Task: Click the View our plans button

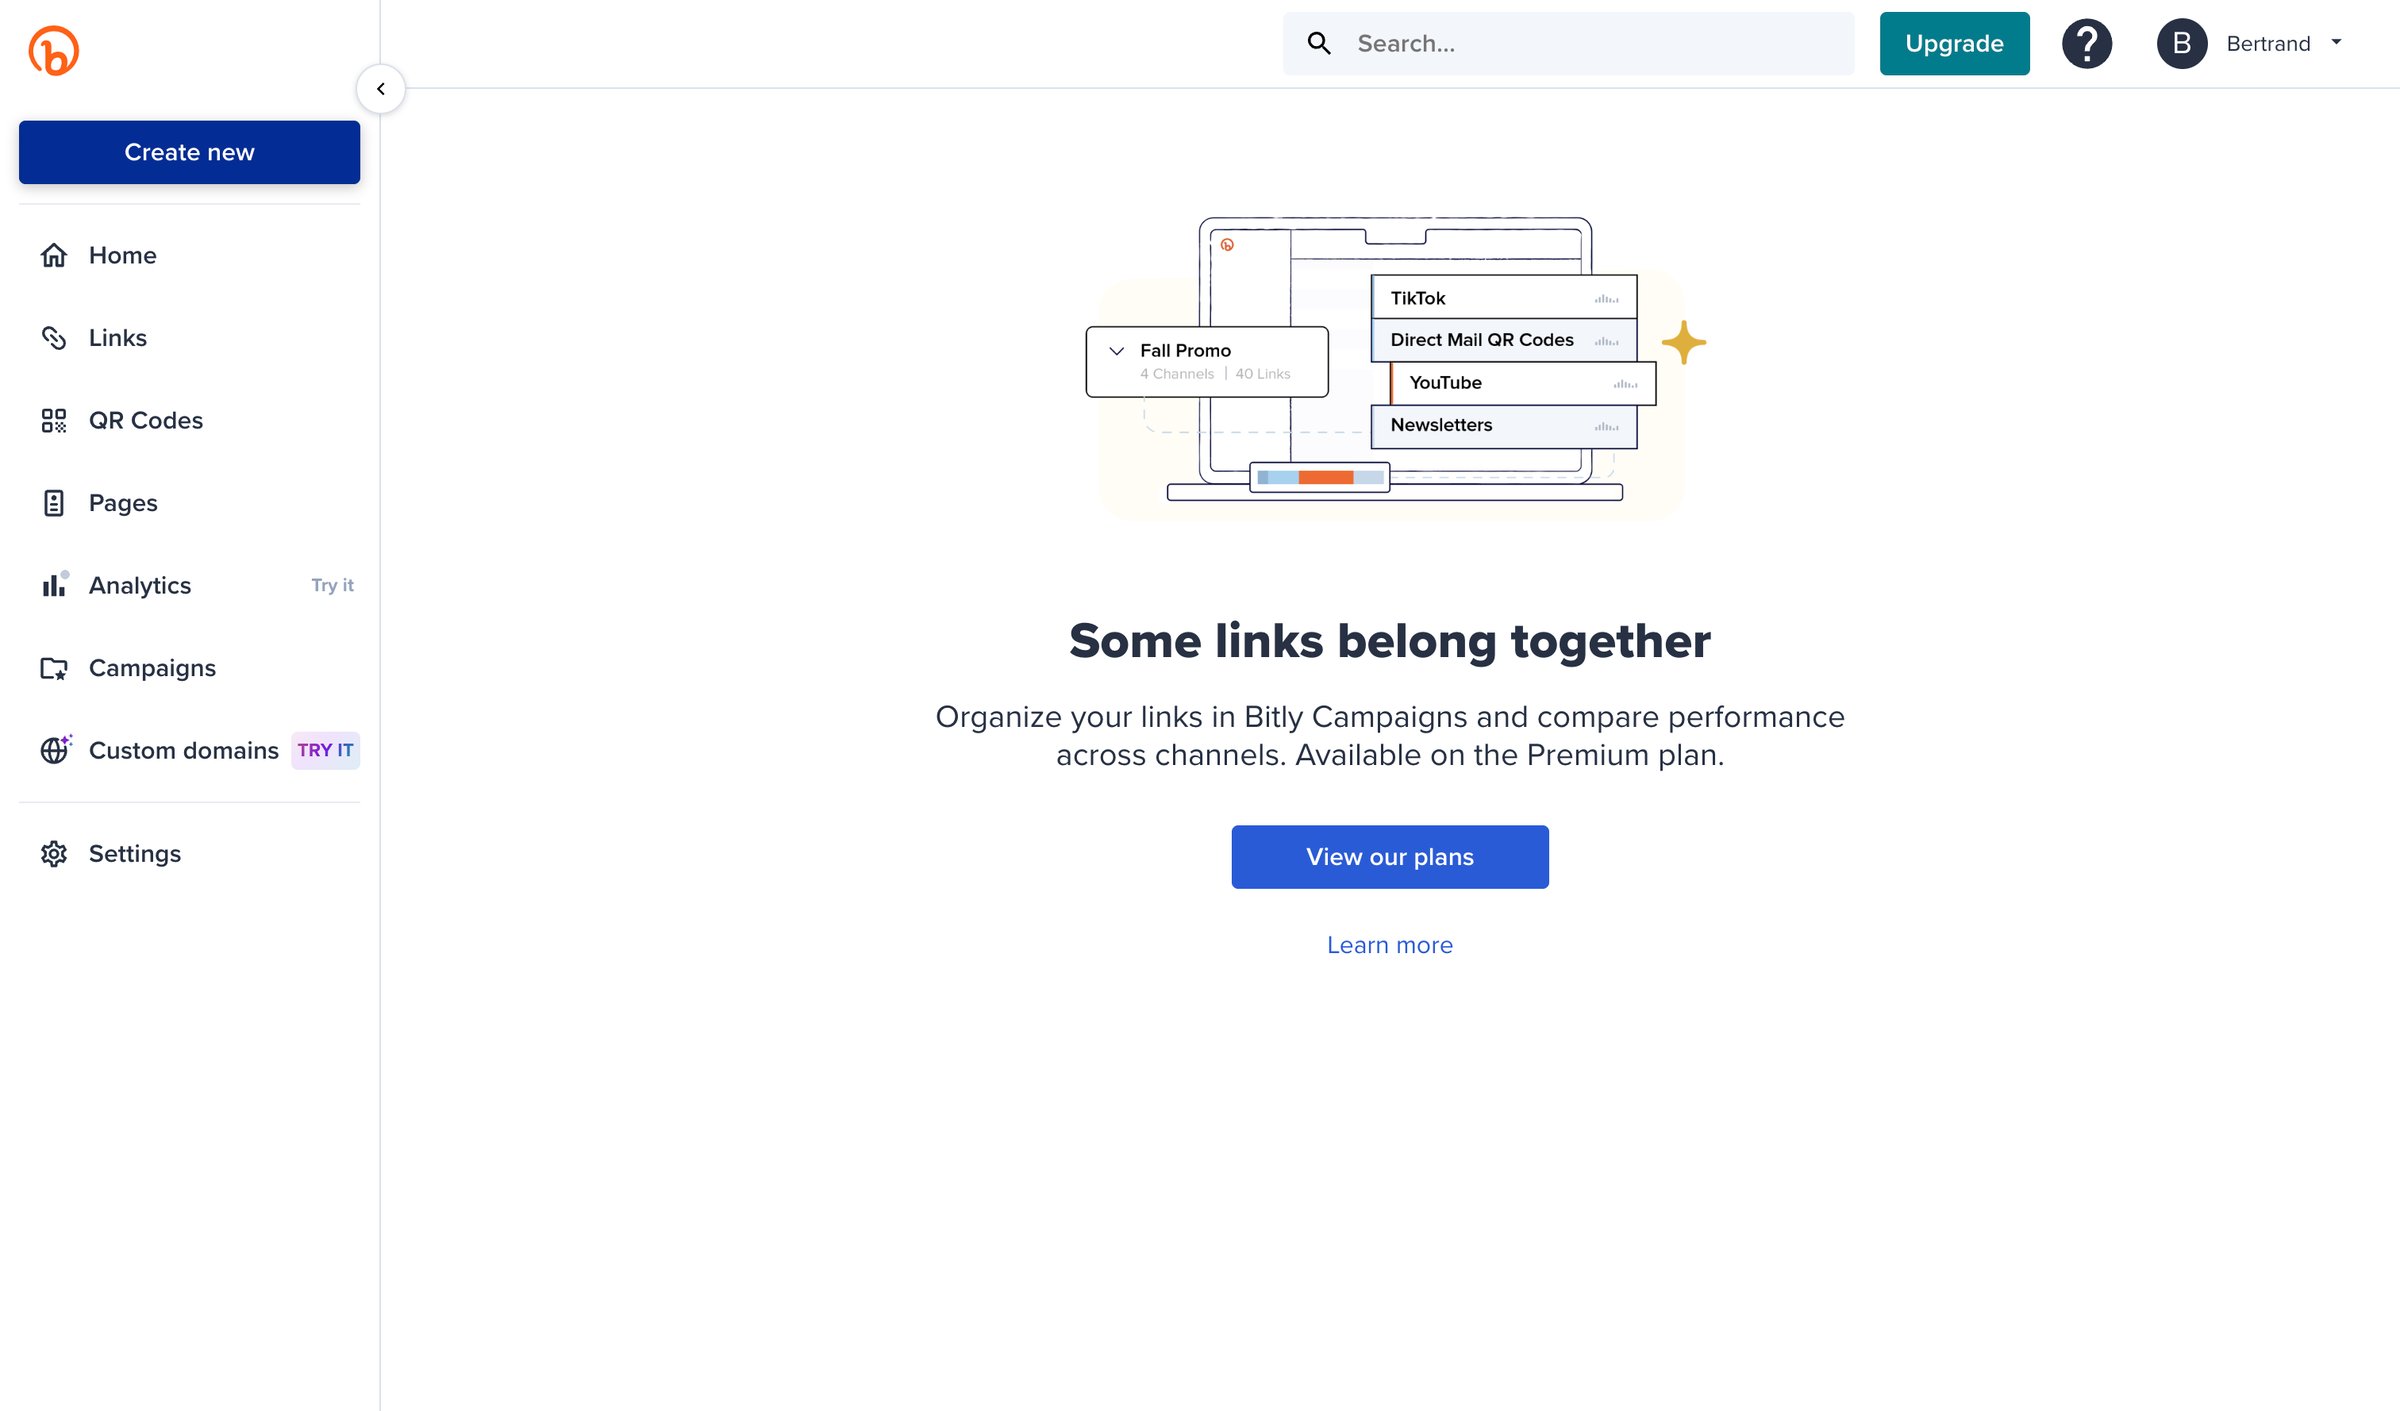Action: point(1390,857)
